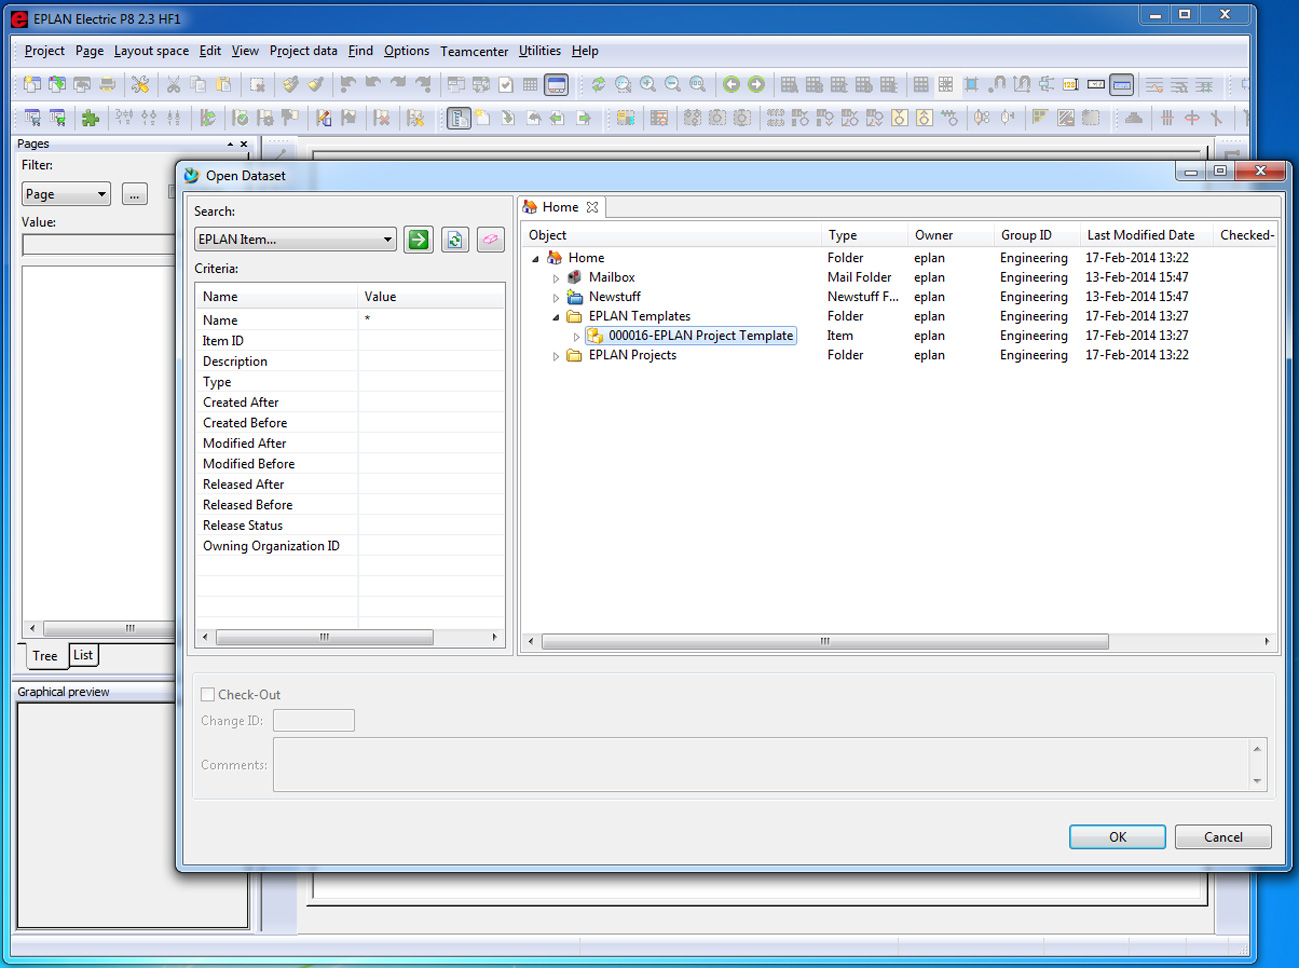Click the green puzzle piece toolbar icon
1299x968 pixels.
coord(90,118)
